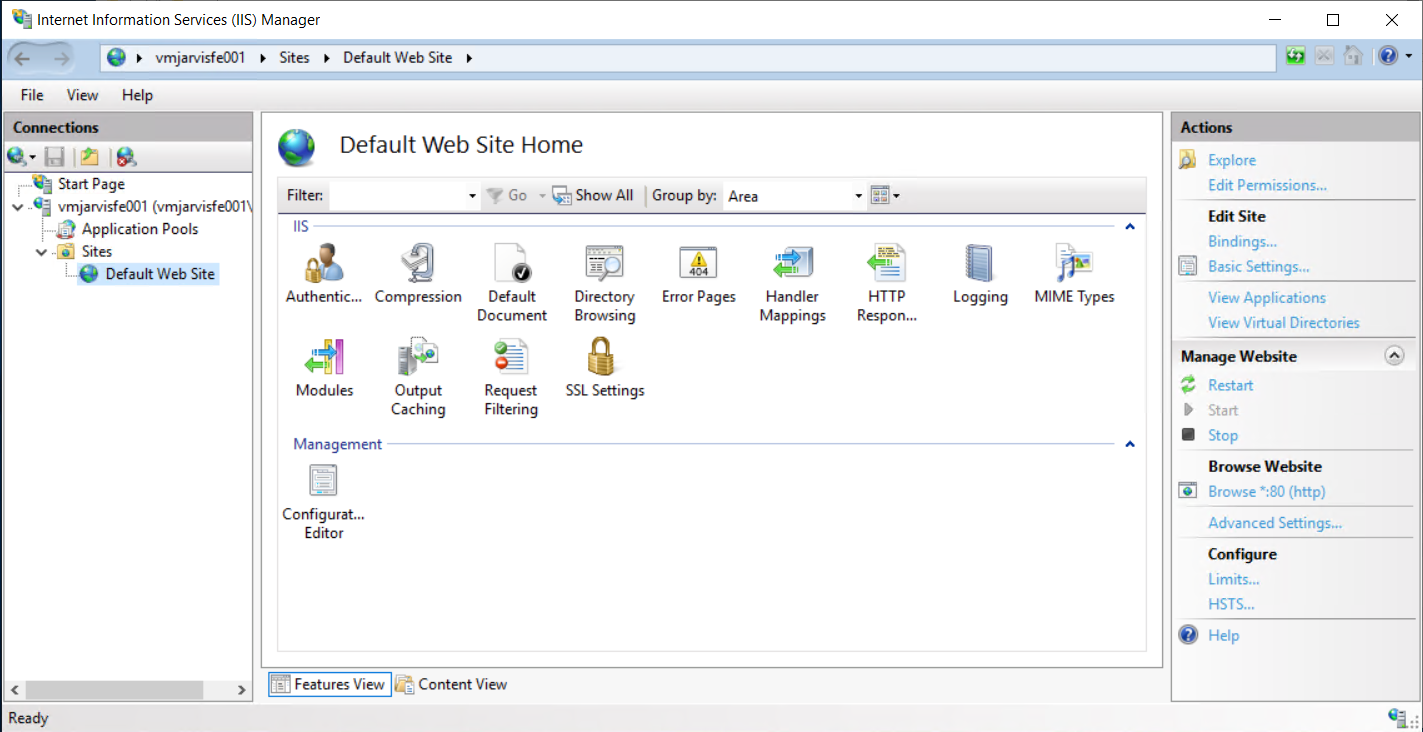The width and height of the screenshot is (1423, 732).
Task: Collapse the Manage Website actions section
Action: (1394, 356)
